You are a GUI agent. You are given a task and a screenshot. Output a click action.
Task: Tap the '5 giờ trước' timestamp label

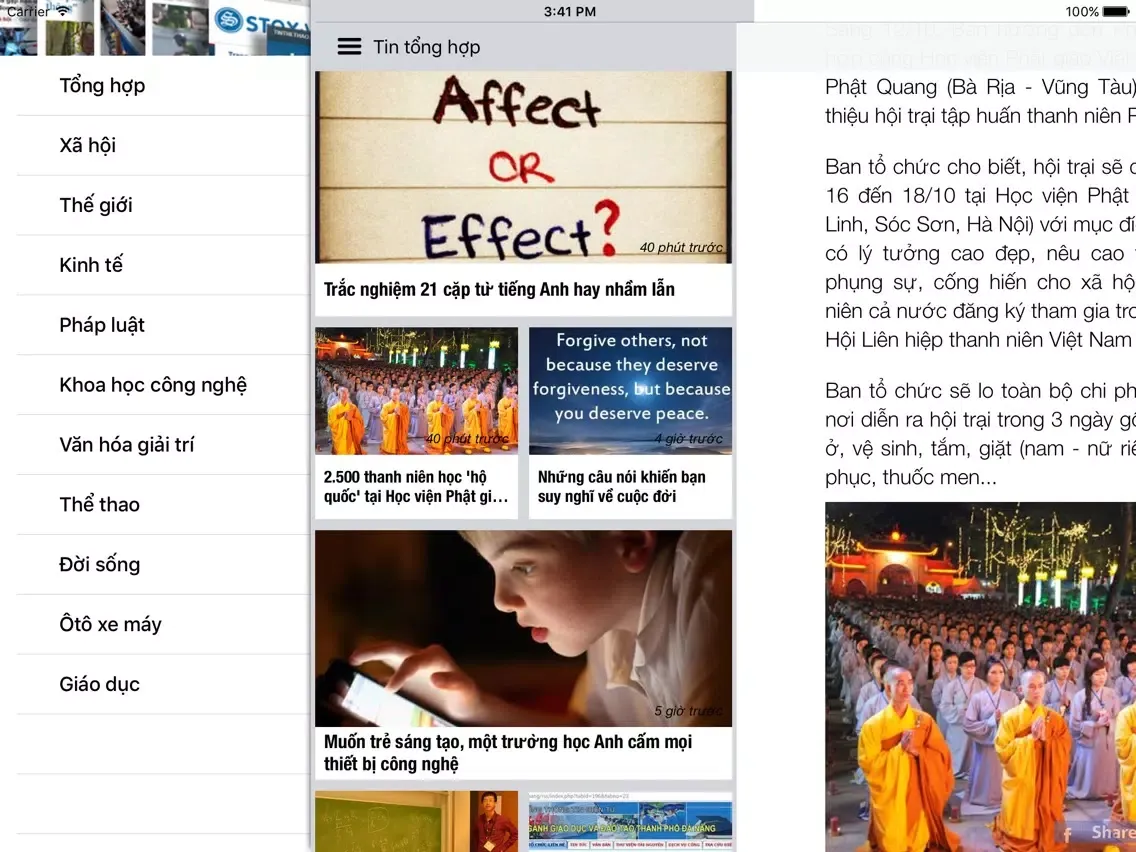[x=688, y=711]
